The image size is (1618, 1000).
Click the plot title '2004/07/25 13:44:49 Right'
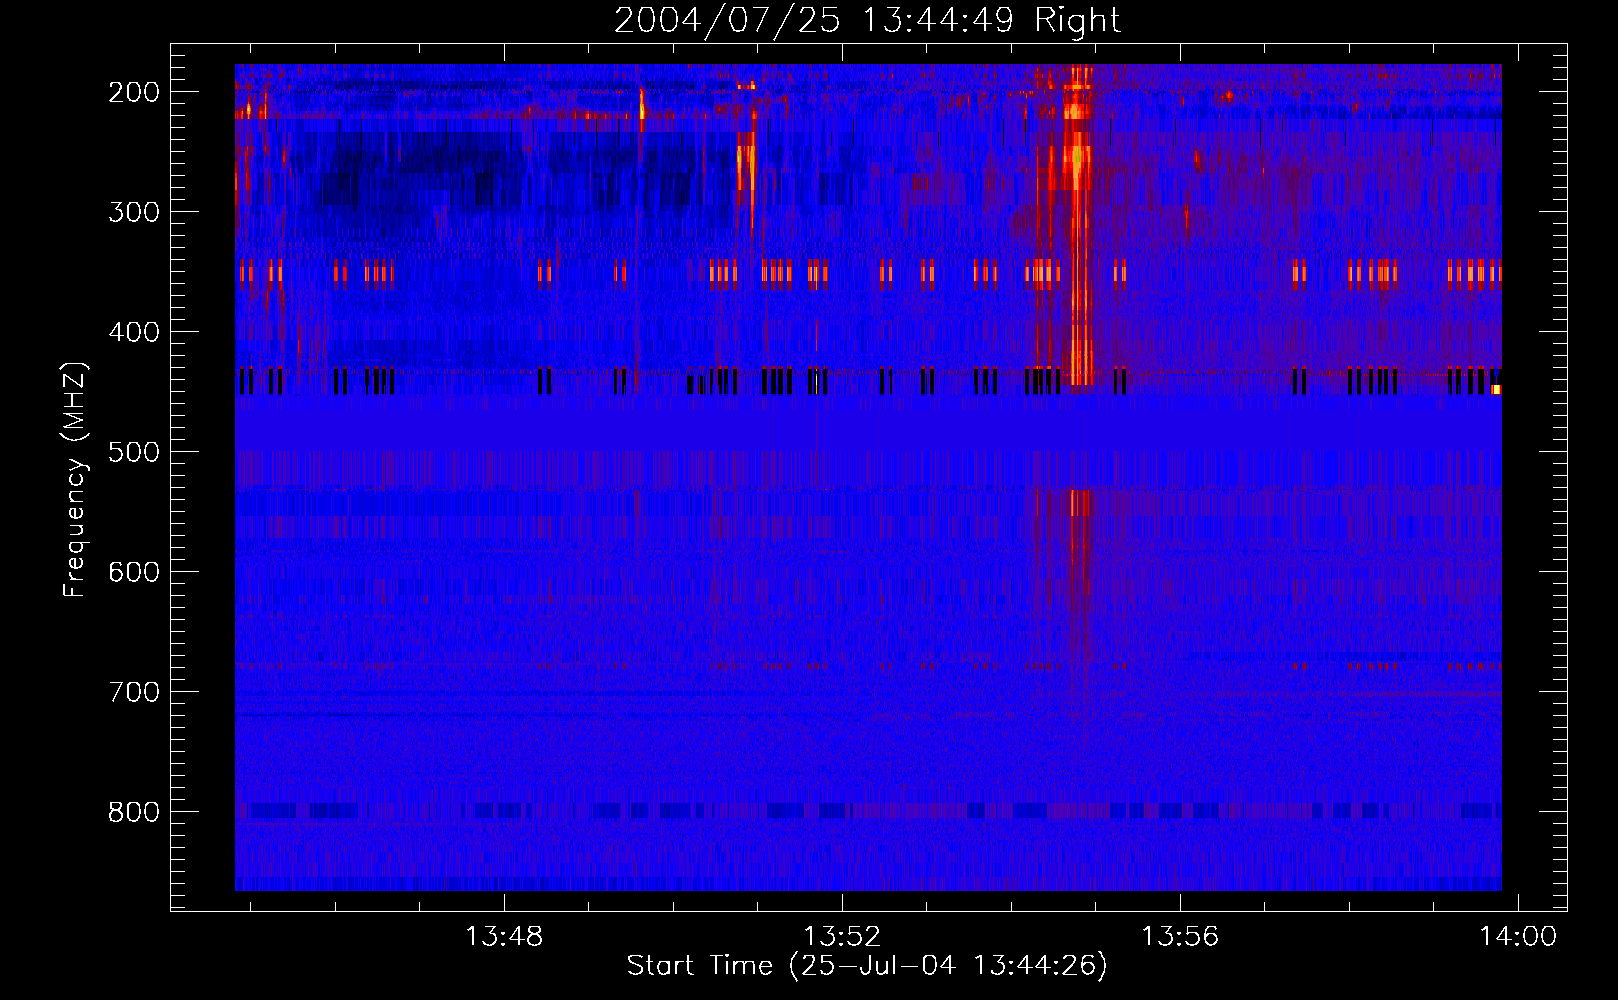867,20
